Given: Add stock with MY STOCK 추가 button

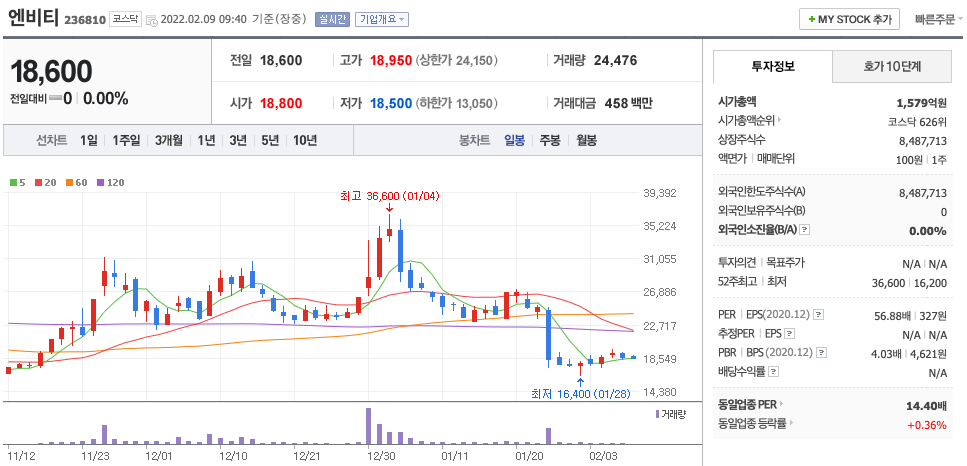Looking at the screenshot, I should 849,19.
